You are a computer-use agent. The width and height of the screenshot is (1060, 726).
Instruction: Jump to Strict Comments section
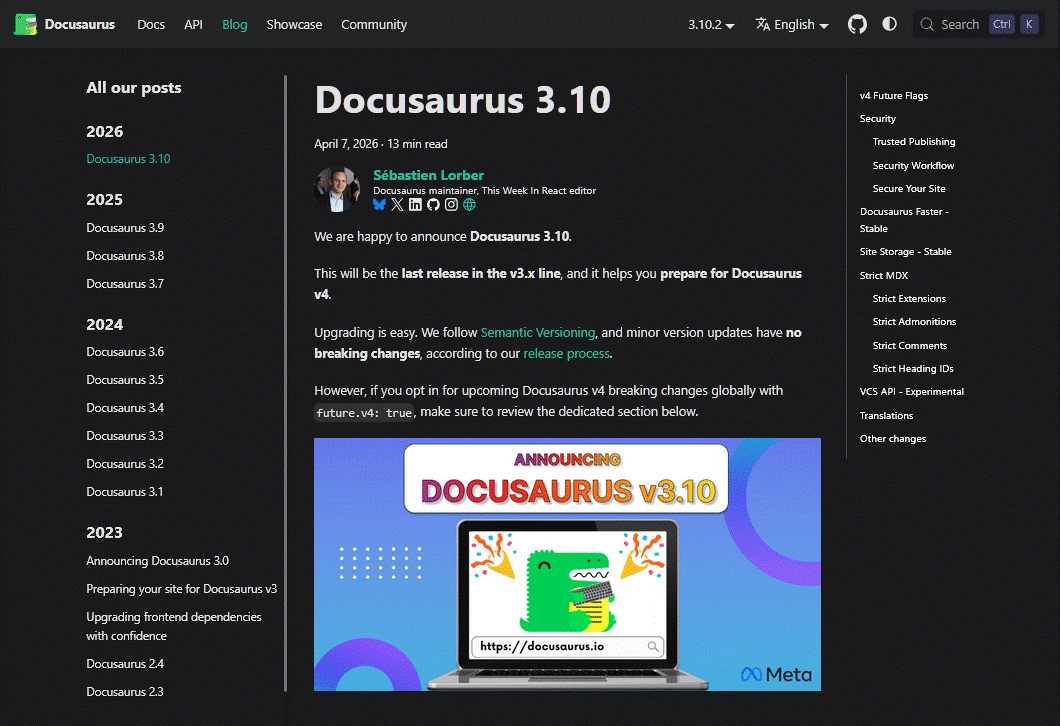pos(910,345)
